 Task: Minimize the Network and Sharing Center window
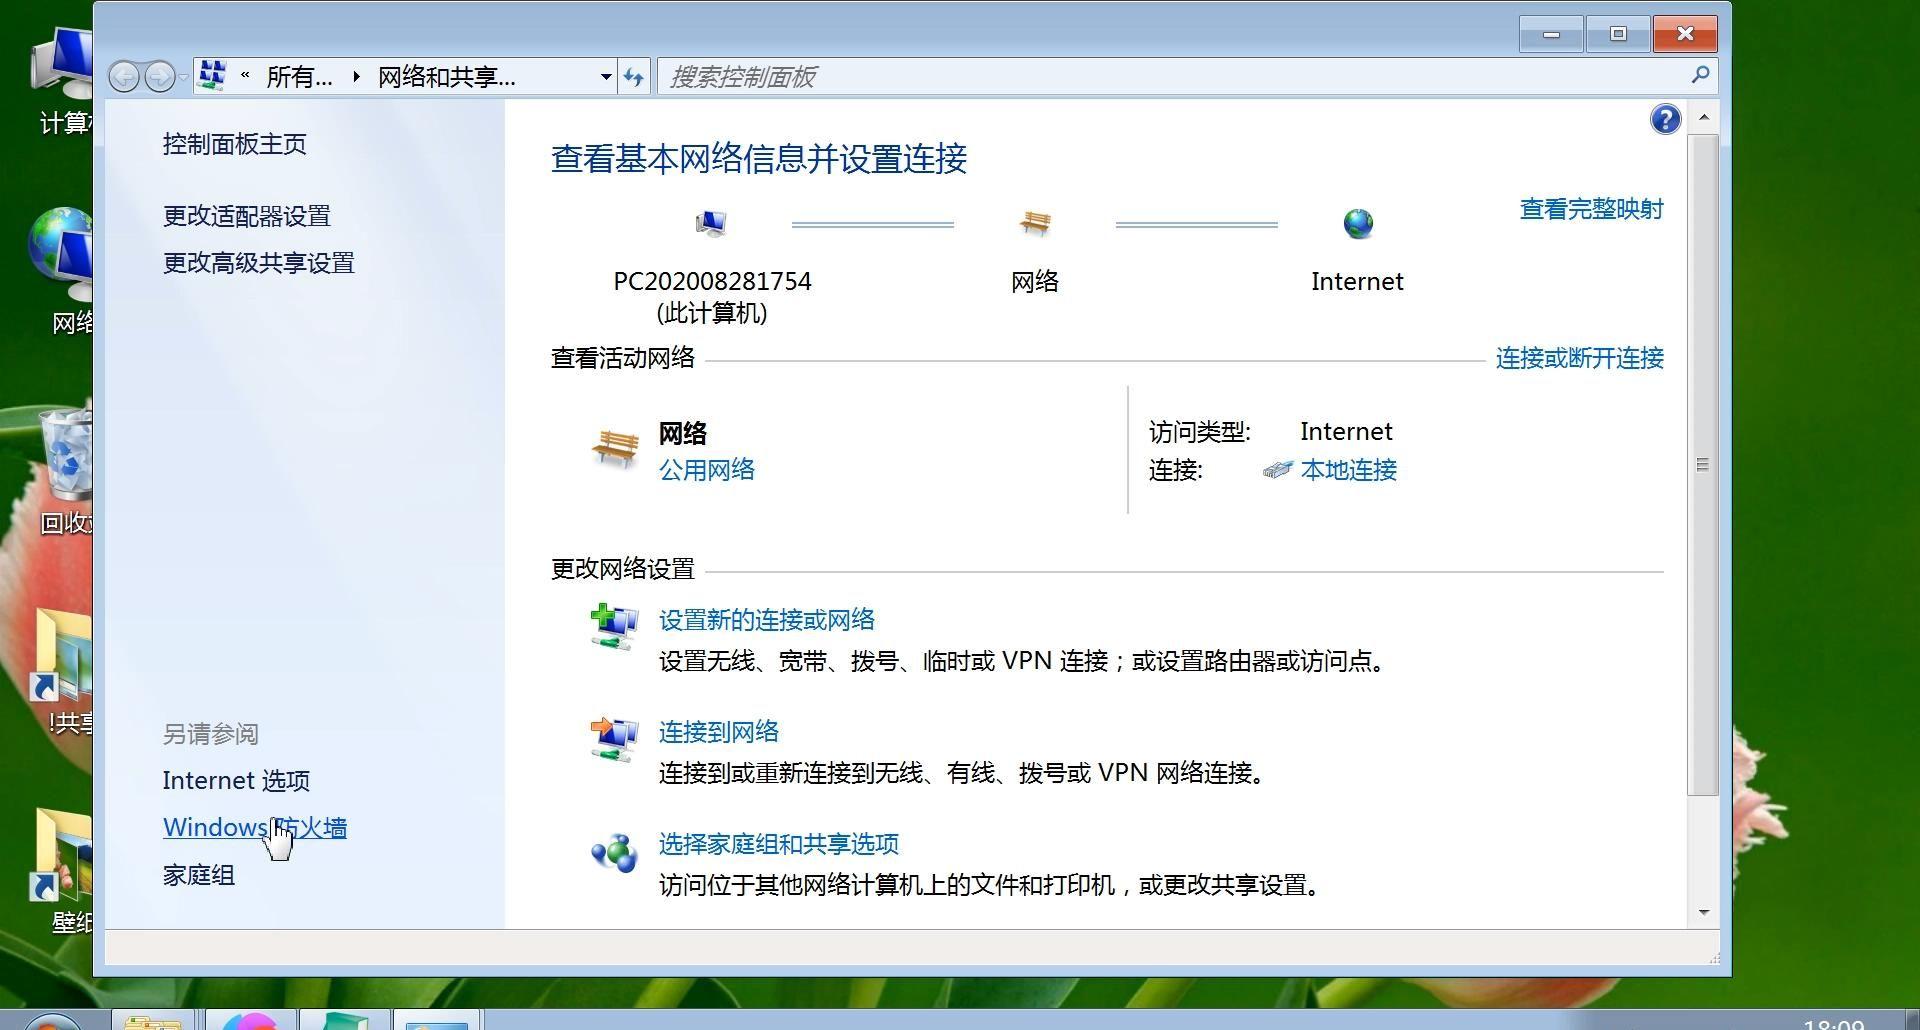(x=1551, y=35)
